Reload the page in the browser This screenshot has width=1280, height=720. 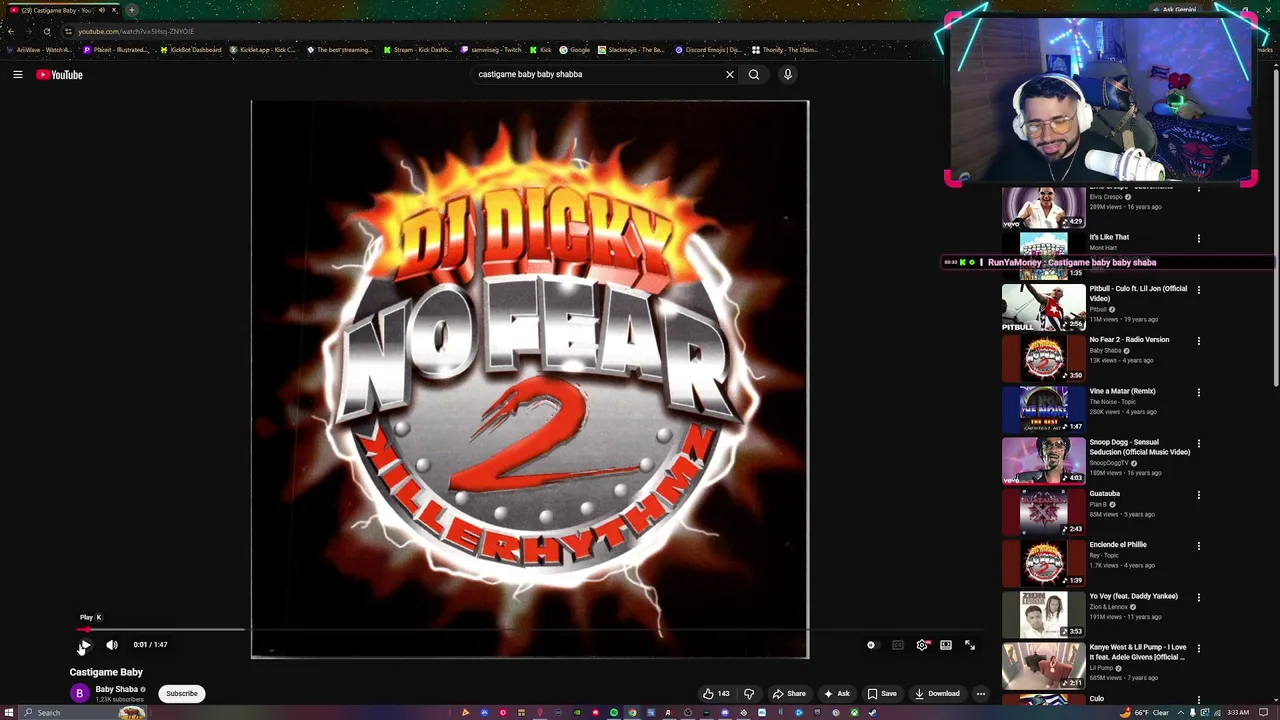point(47,31)
